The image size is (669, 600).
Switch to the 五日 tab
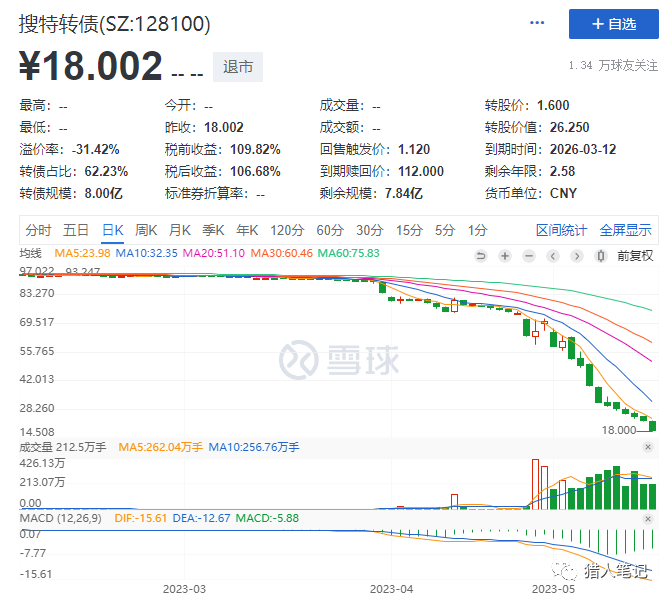(76, 230)
